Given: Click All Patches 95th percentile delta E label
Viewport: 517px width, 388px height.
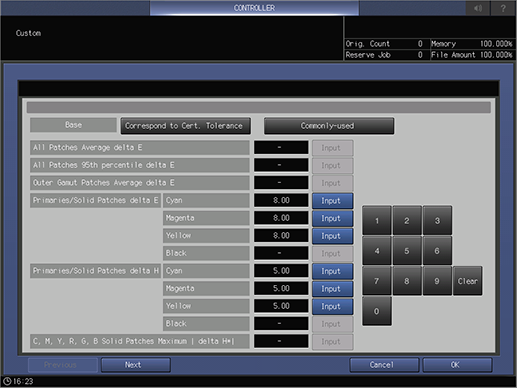Looking at the screenshot, I should coord(140,165).
